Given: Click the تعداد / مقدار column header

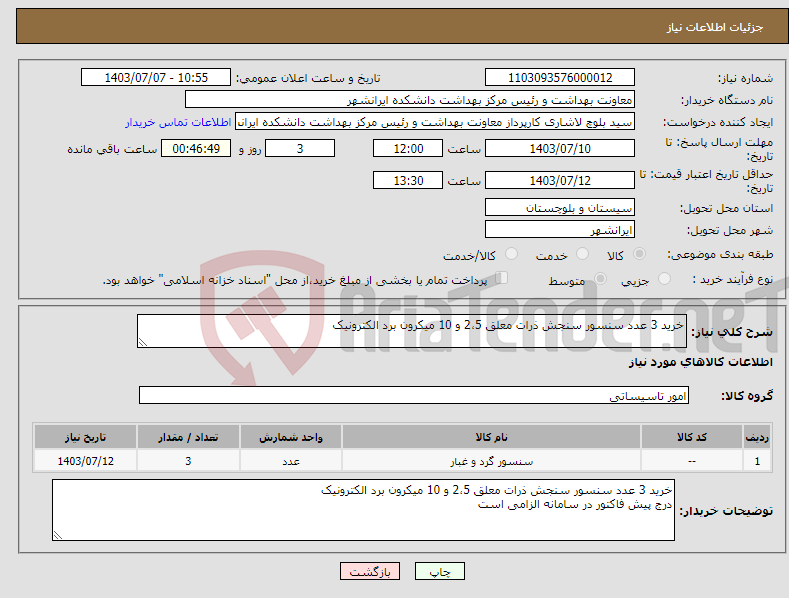Looking at the screenshot, I should [x=188, y=437].
